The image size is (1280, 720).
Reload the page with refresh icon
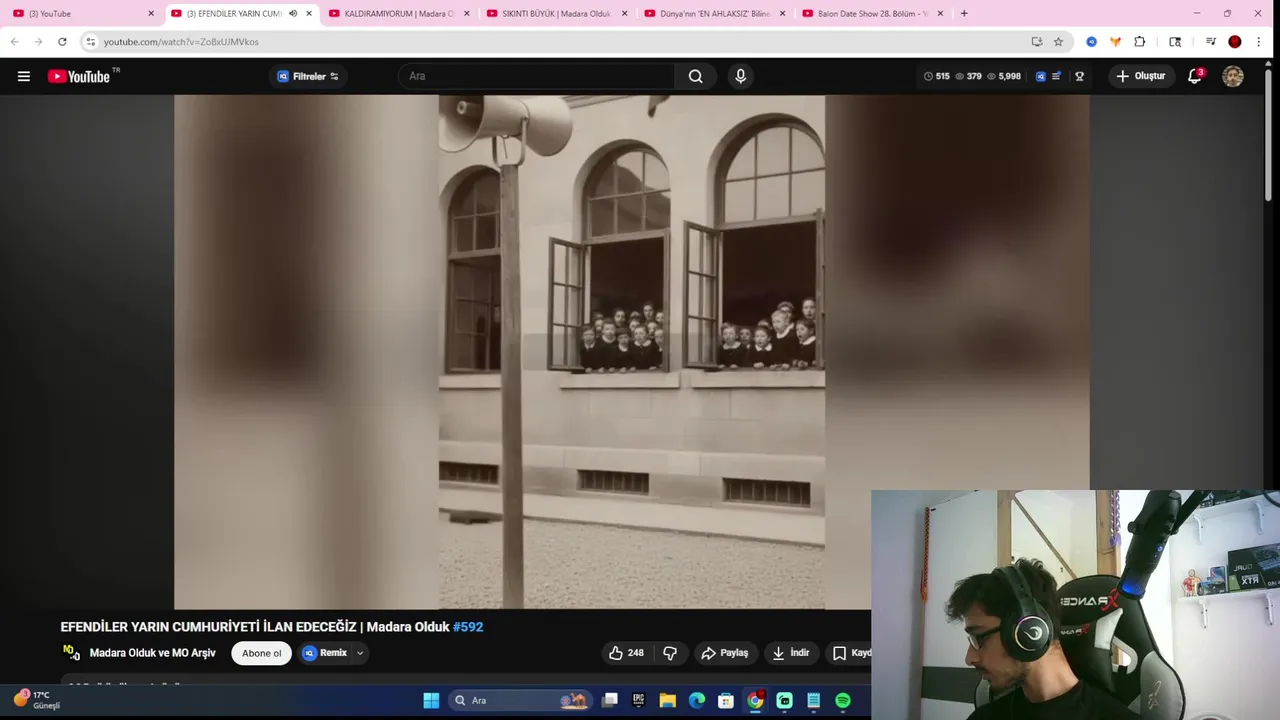pos(62,42)
